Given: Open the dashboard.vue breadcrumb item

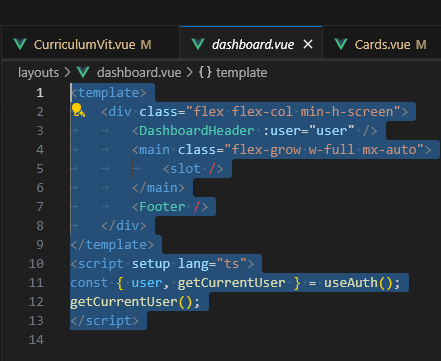Looking at the screenshot, I should point(139,73).
